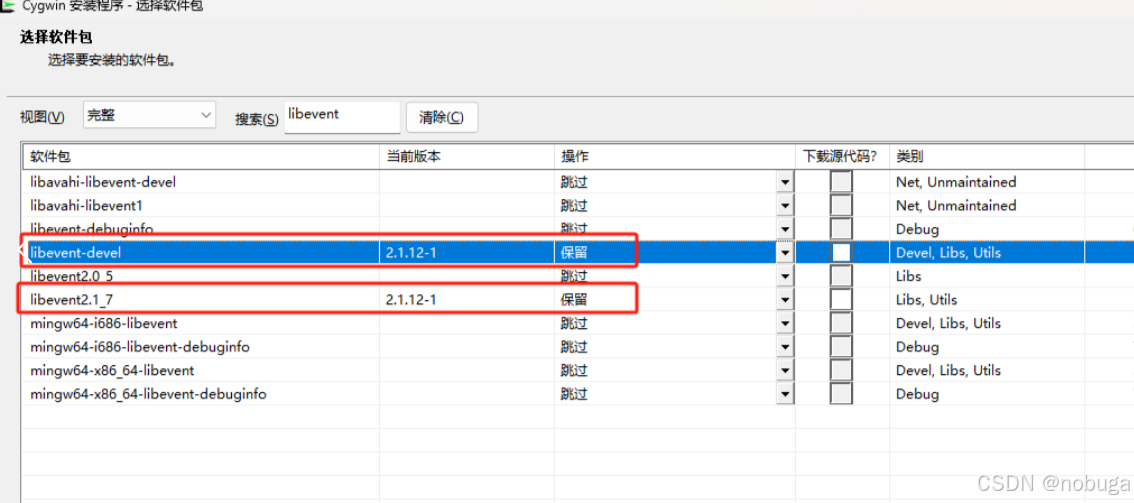Select the mingw64-x86_64-libevent package name

(x=112, y=371)
